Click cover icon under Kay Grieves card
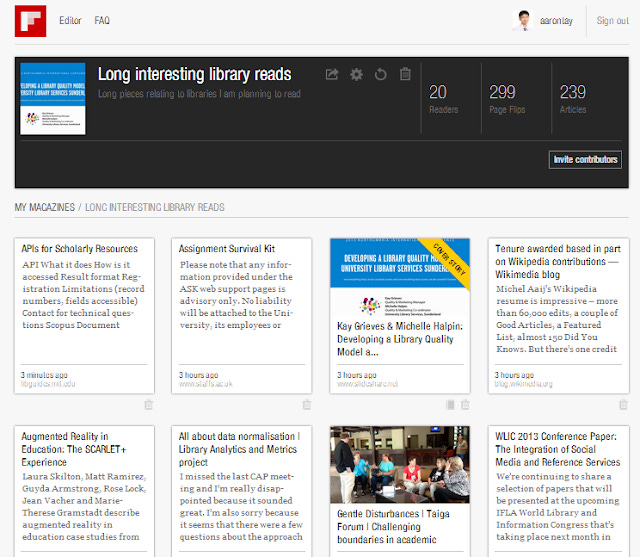The width and height of the screenshot is (640, 557). tap(450, 404)
